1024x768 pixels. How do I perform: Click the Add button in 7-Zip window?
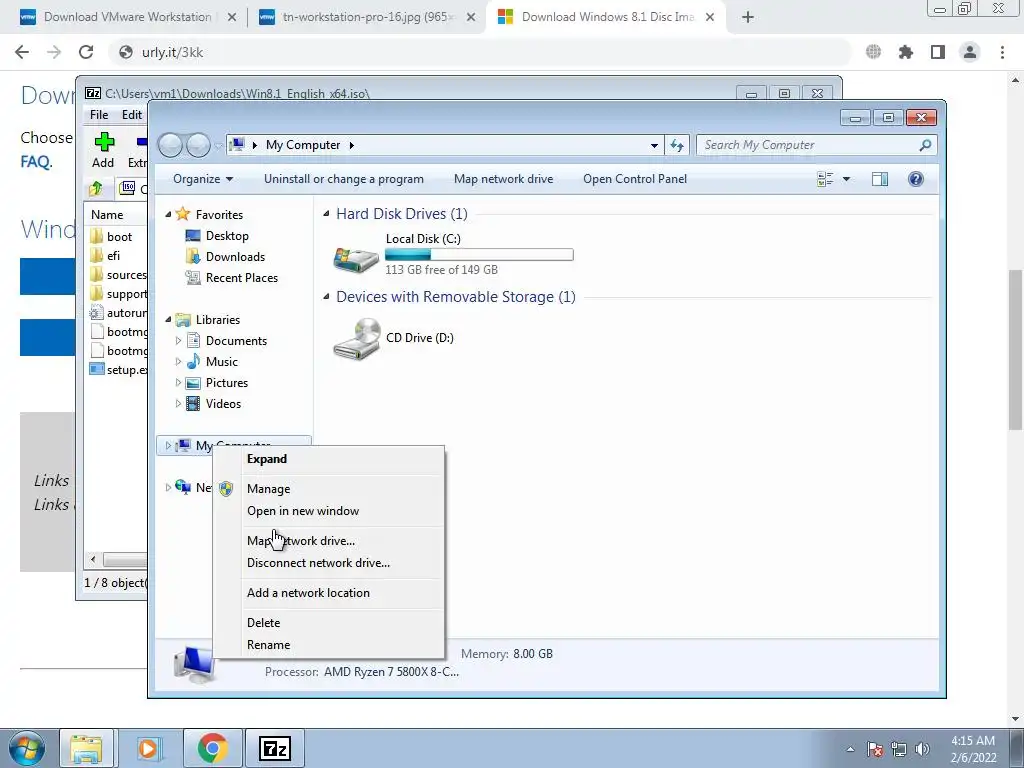tap(103, 150)
